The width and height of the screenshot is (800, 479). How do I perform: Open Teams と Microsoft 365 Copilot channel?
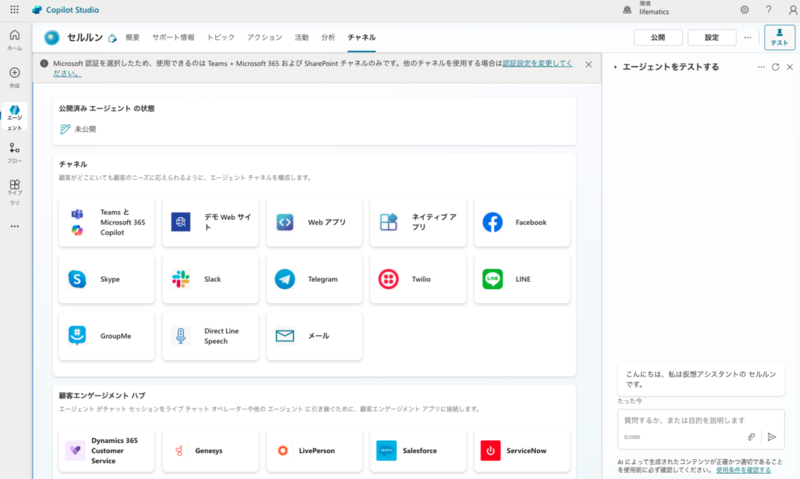(106, 222)
